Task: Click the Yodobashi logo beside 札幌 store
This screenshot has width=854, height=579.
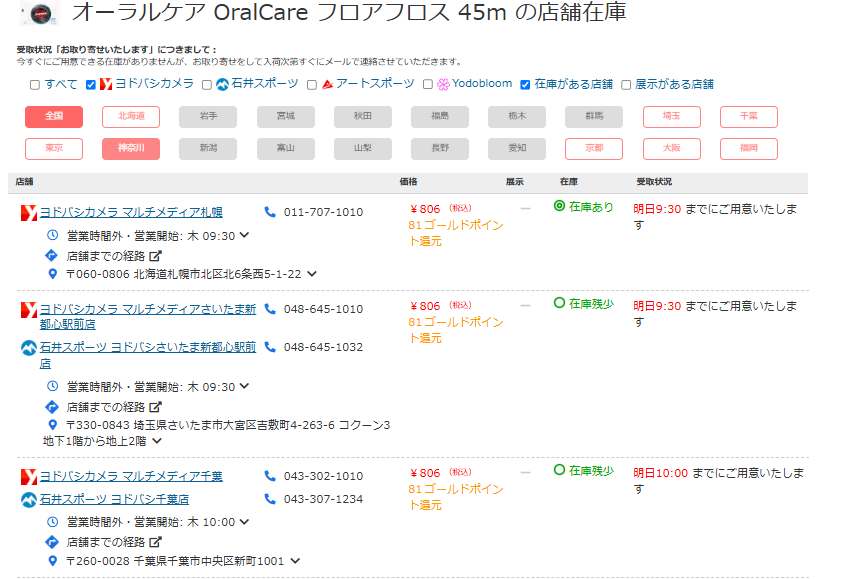Action: pos(29,213)
